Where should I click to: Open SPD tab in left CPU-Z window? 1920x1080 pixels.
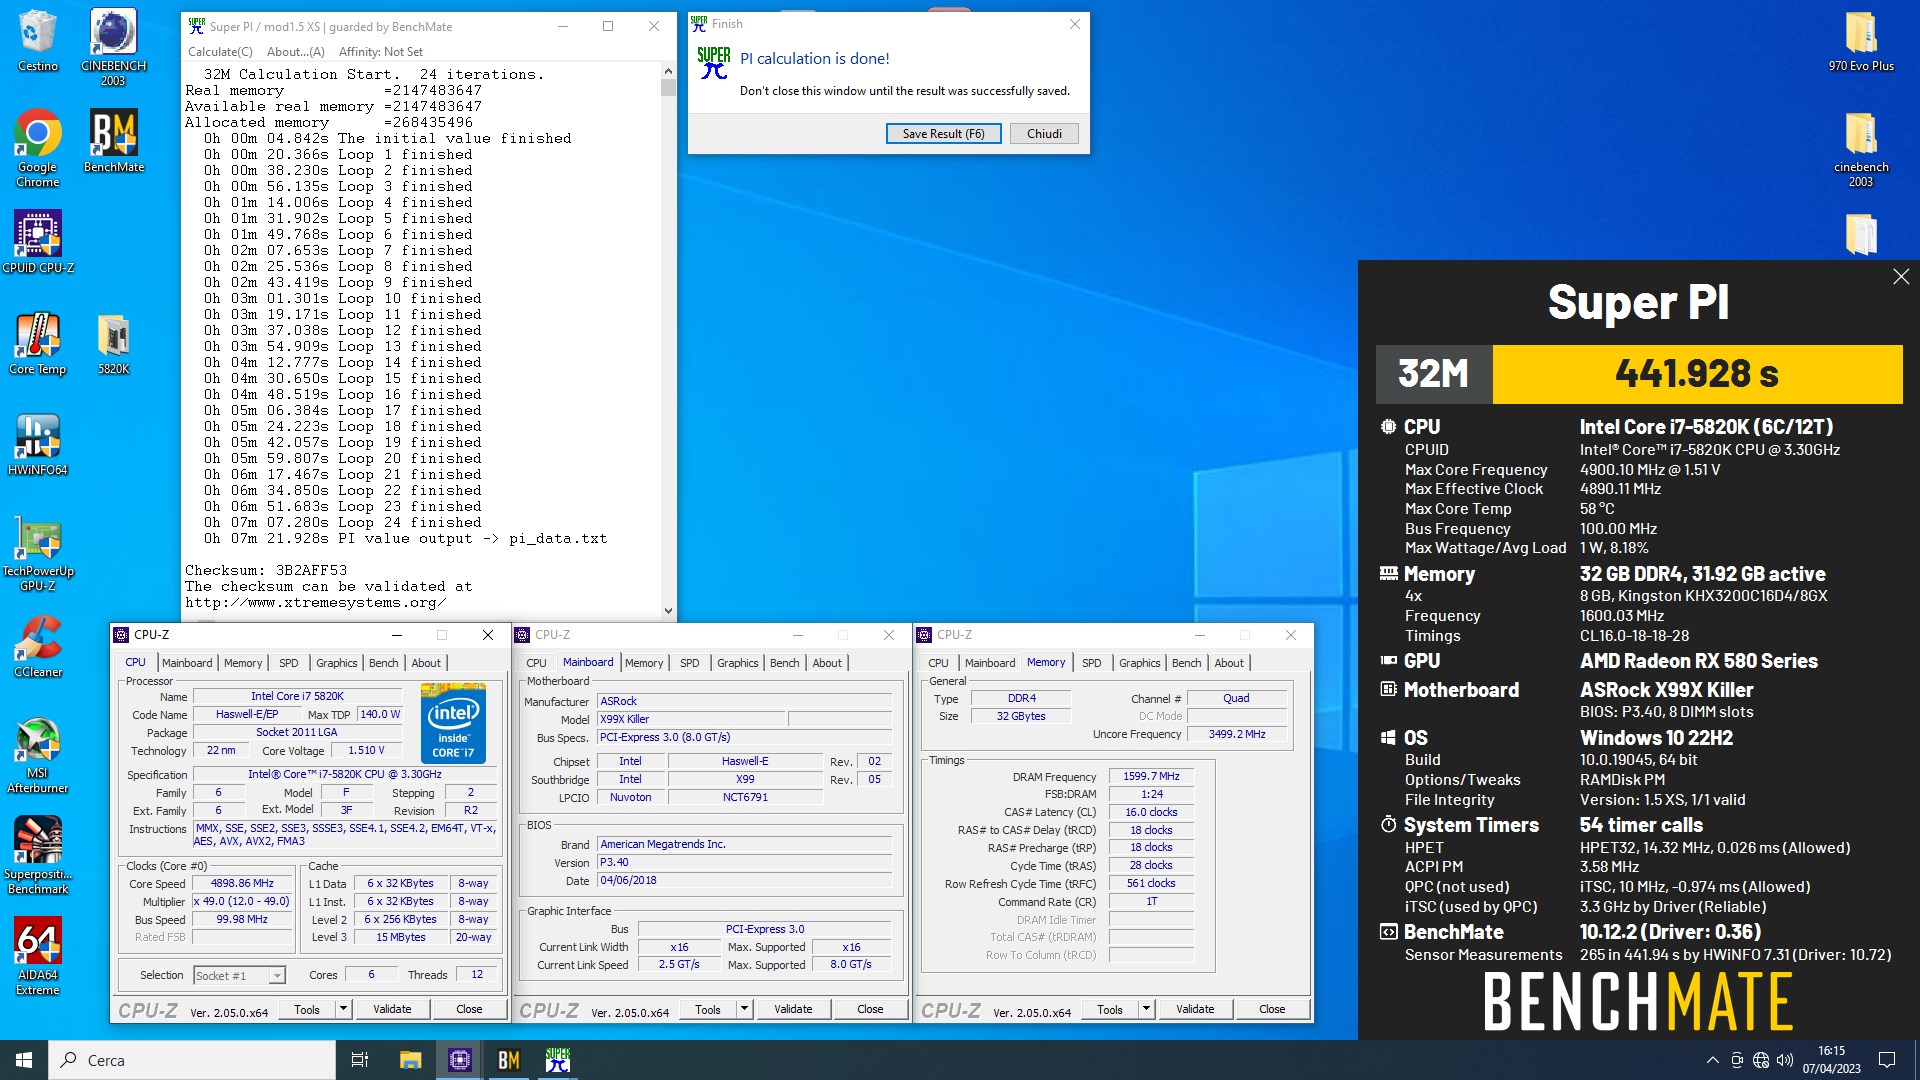coord(288,663)
